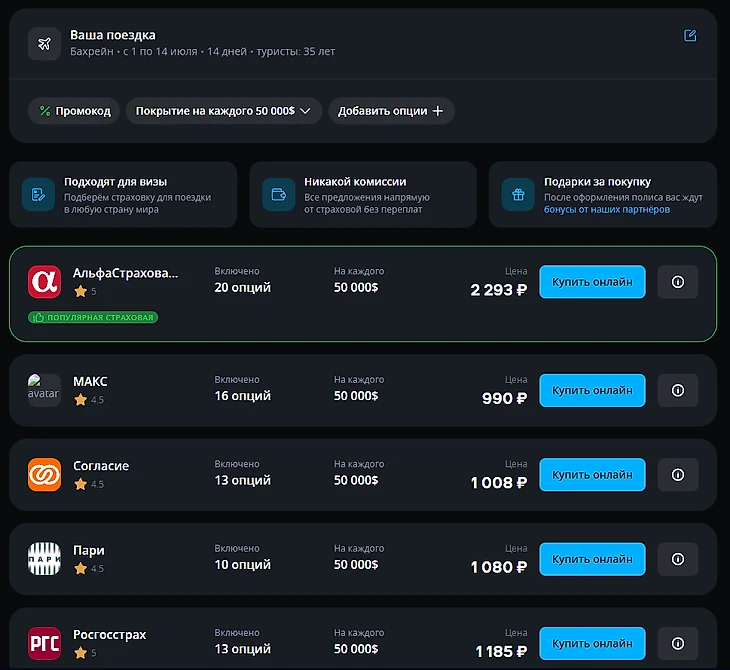730x670 pixels.
Task: Buy АльфаСтрахование policy online
Action: click(592, 282)
